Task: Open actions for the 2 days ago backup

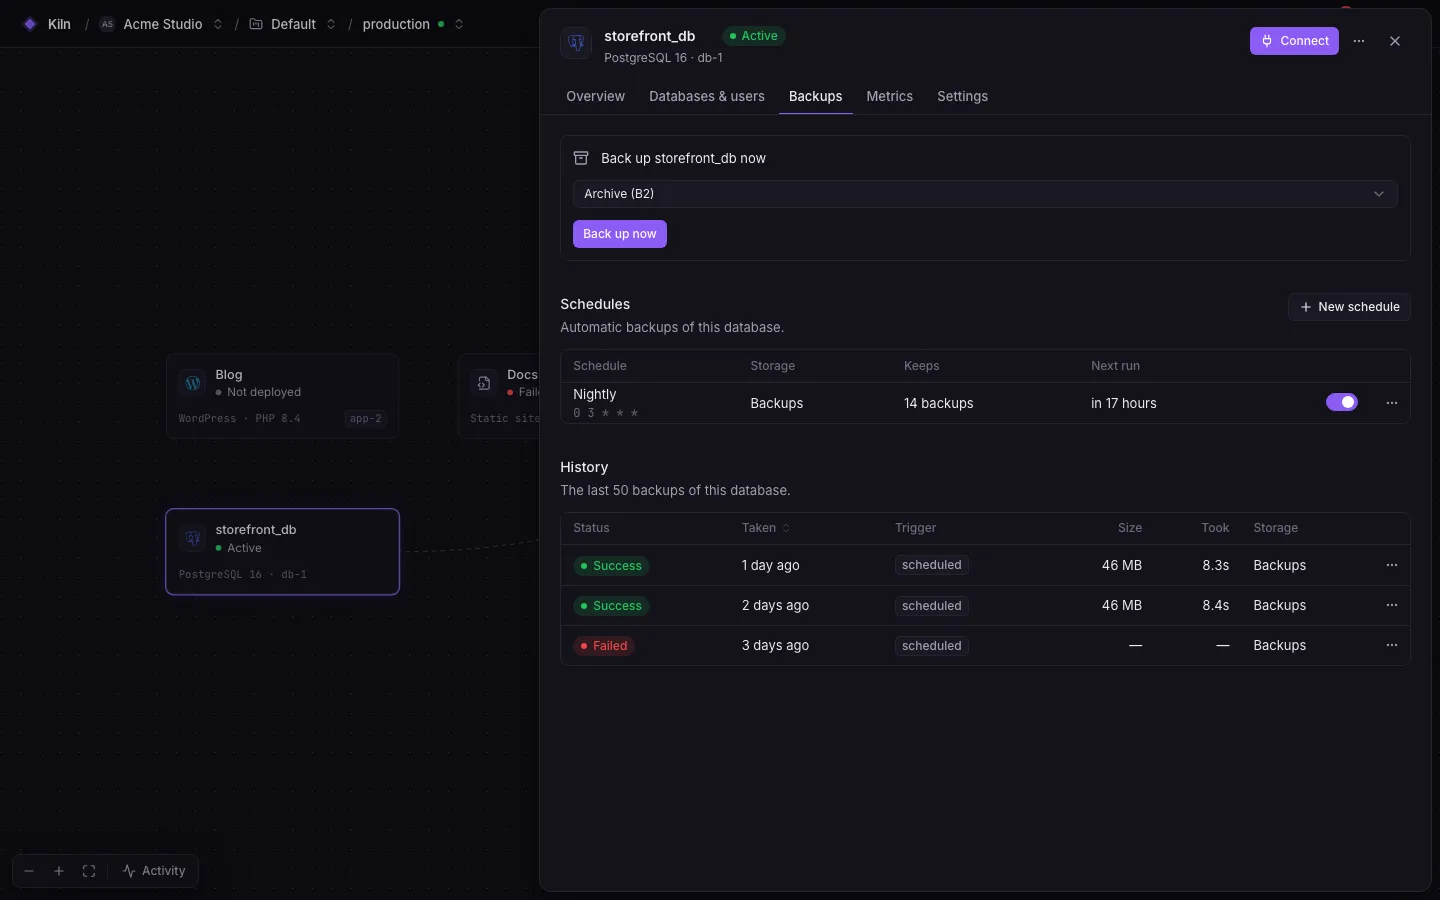Action: point(1392,605)
